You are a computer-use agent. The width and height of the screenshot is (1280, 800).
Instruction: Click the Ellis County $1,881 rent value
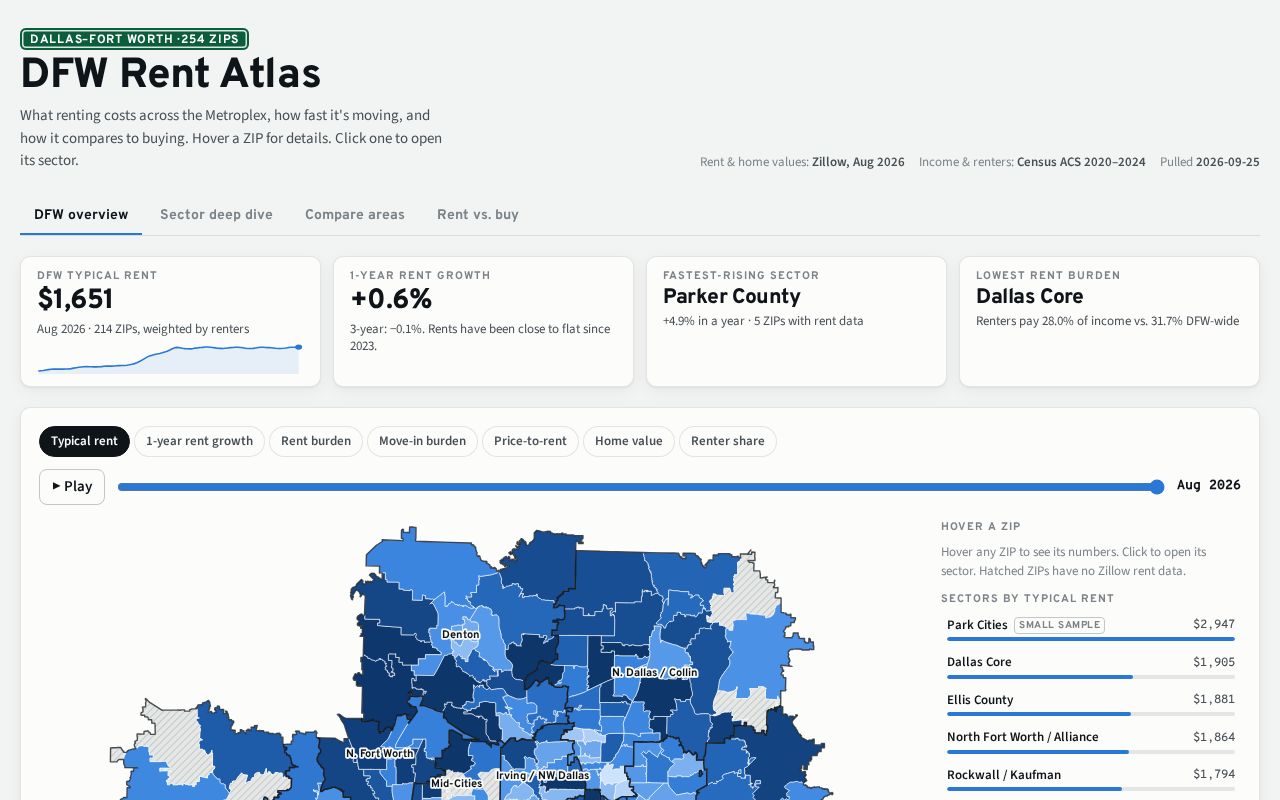click(1214, 700)
